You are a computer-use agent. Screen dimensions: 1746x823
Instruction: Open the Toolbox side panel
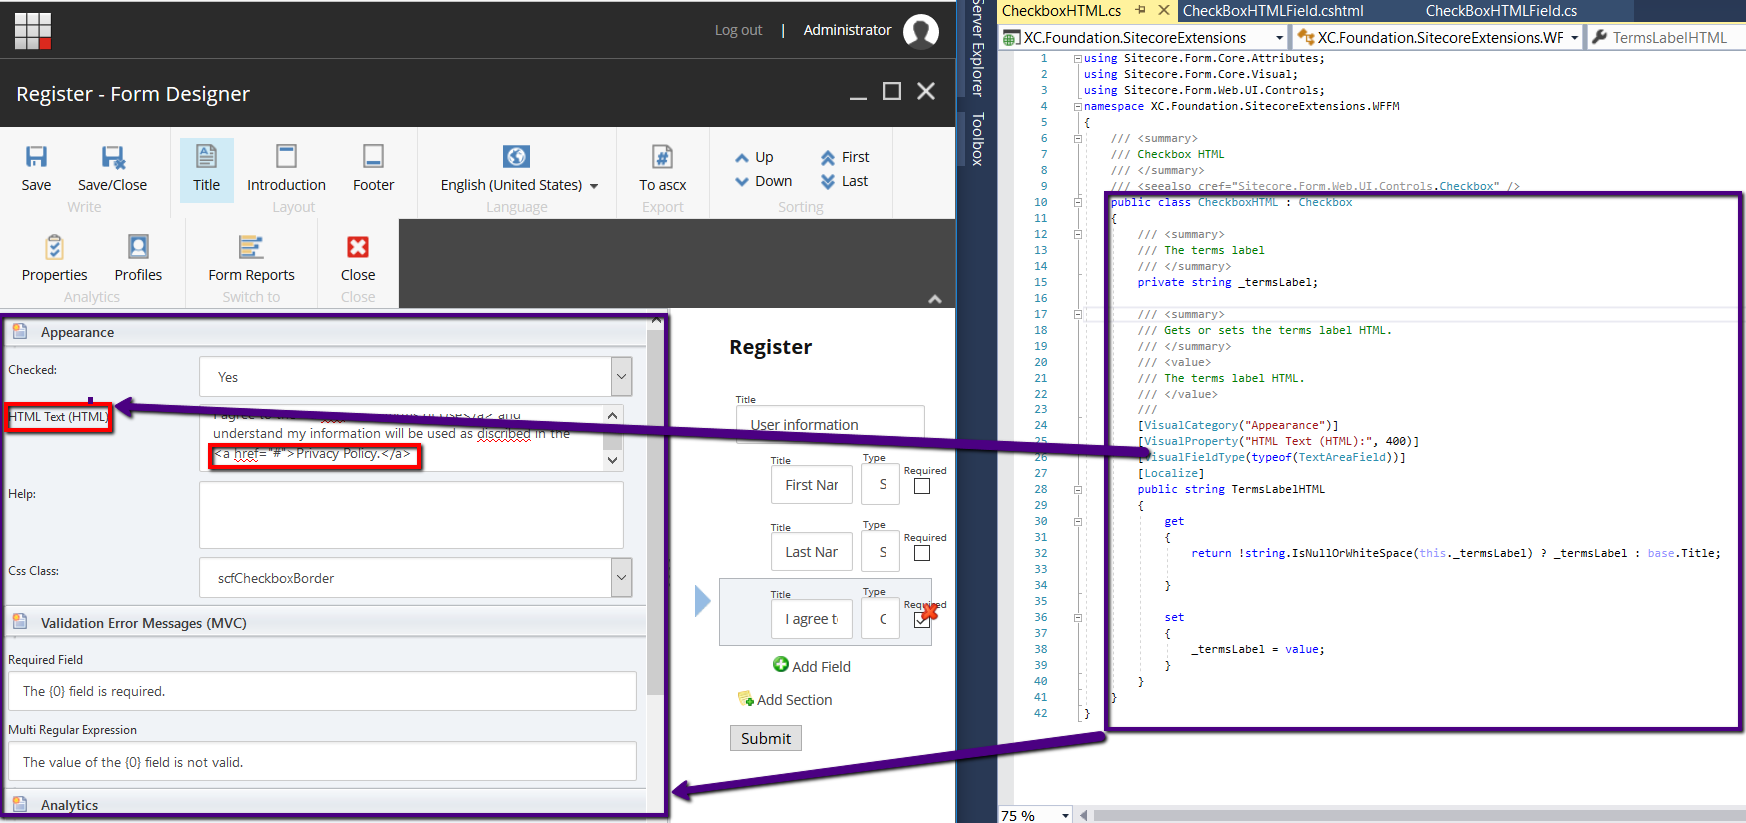click(x=978, y=139)
